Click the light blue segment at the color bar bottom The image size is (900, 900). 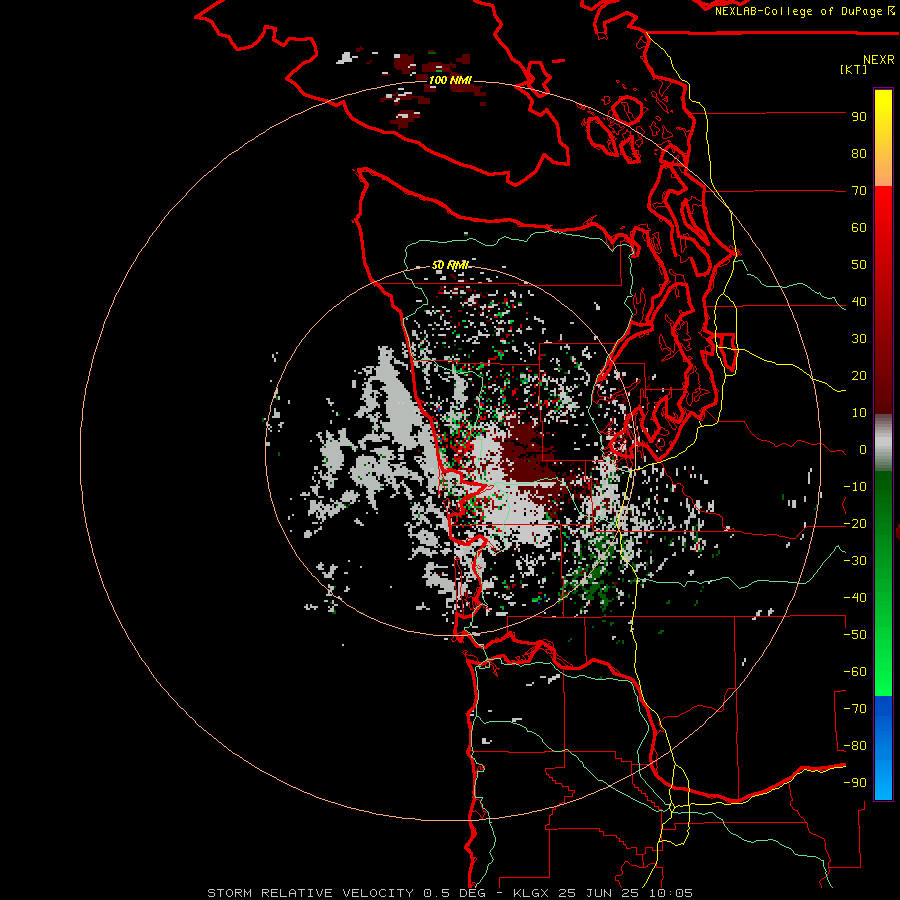click(x=883, y=782)
